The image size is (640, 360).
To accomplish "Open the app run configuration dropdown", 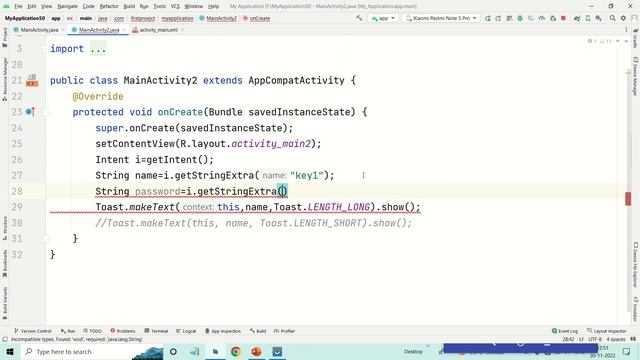I will [383, 18].
